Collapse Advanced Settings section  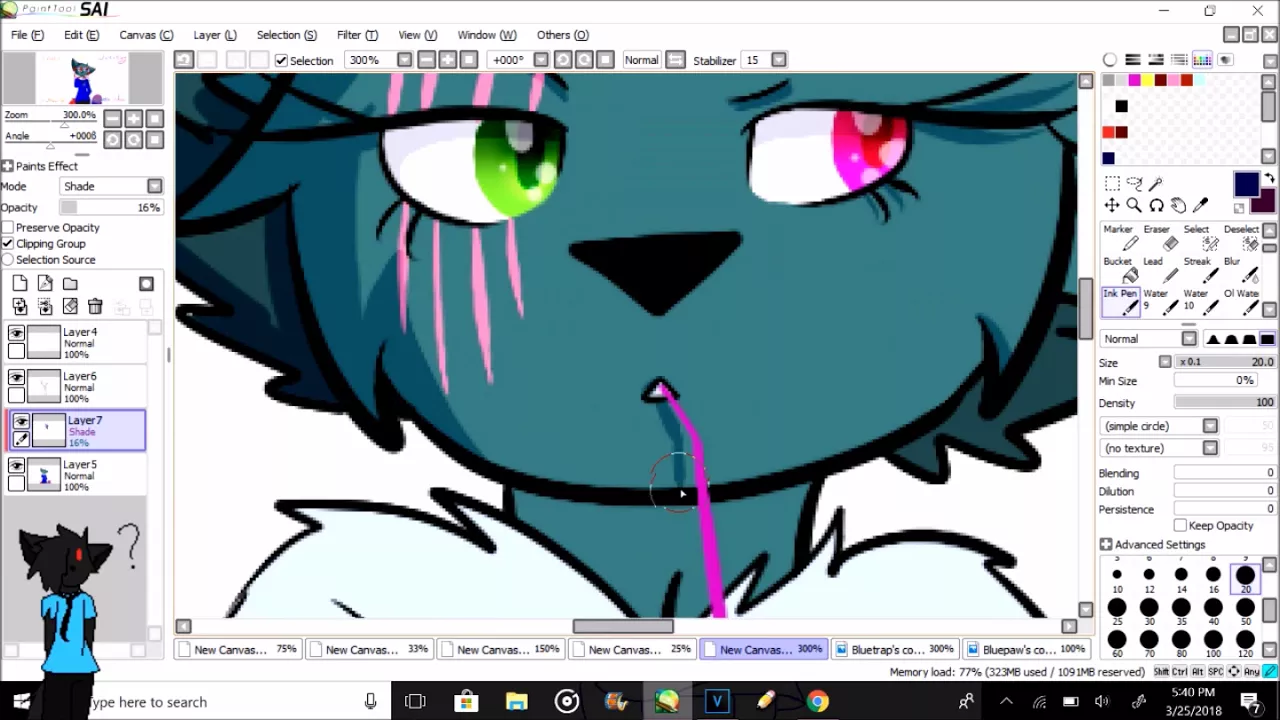point(1106,545)
